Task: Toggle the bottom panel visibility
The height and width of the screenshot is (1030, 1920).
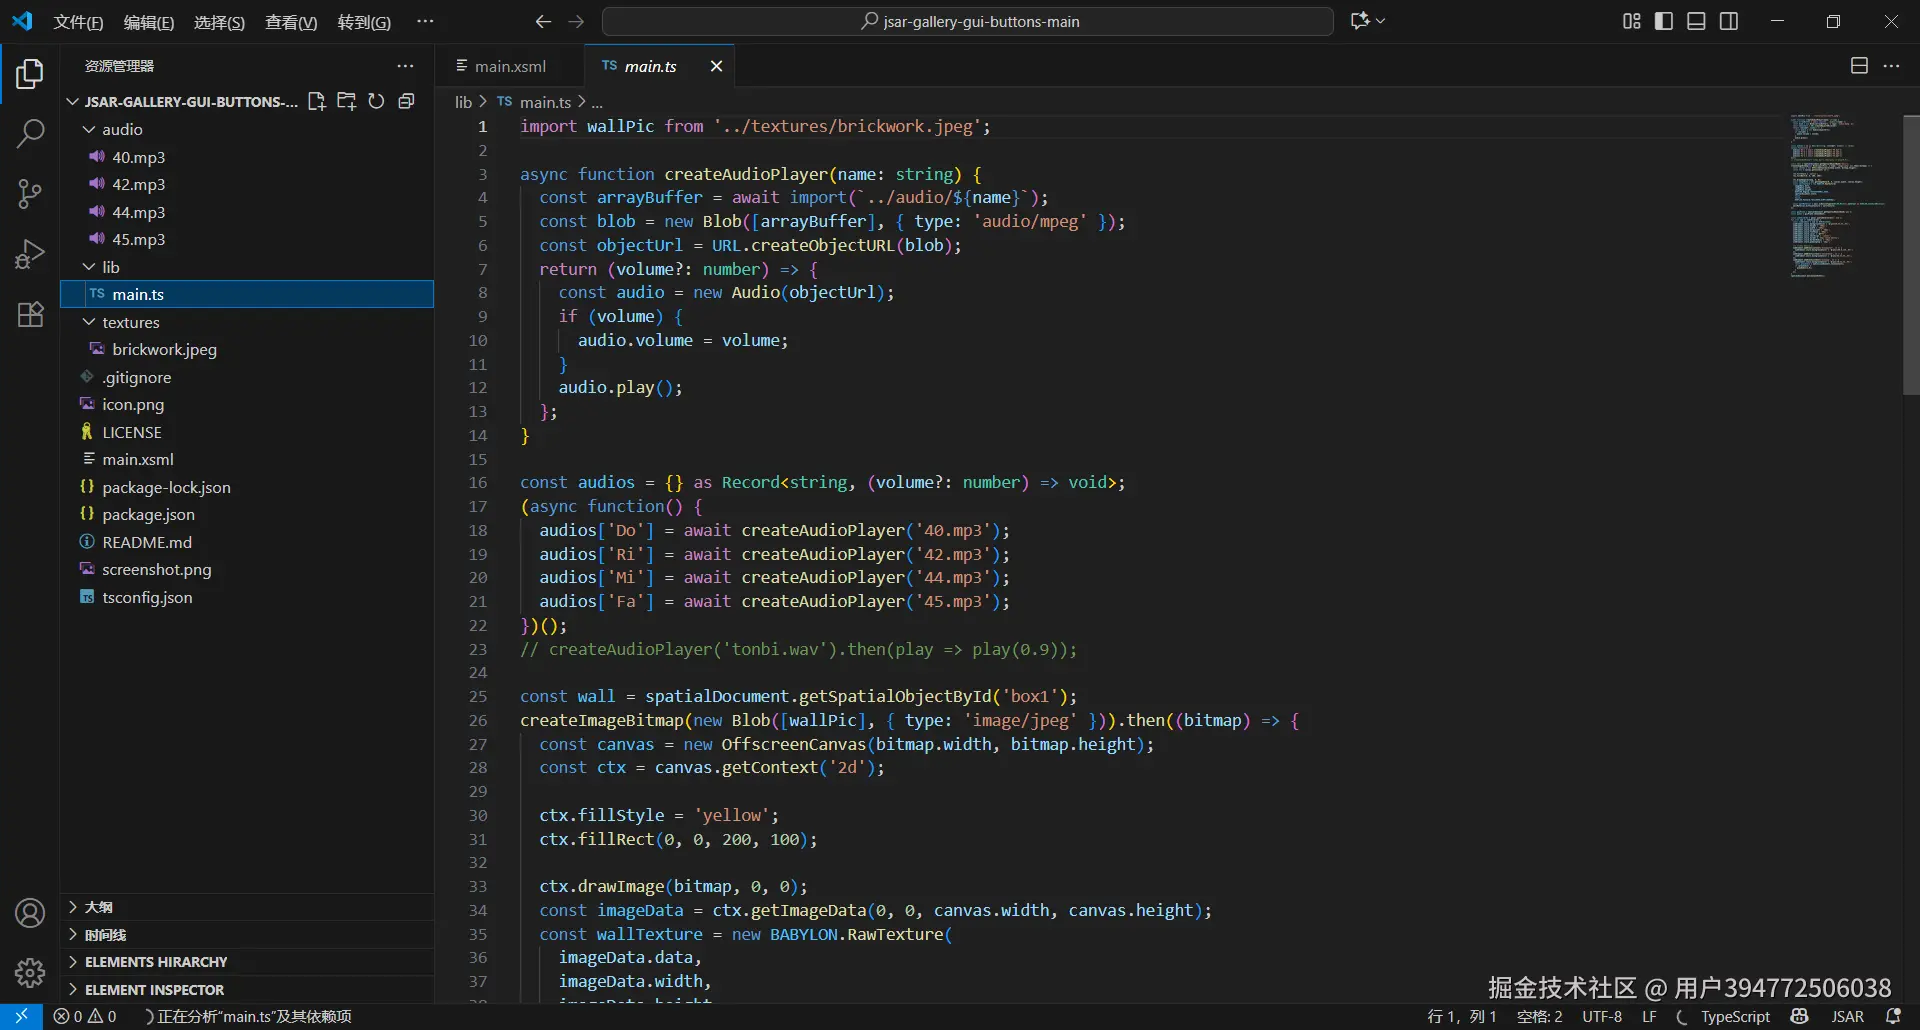Action: [1696, 21]
